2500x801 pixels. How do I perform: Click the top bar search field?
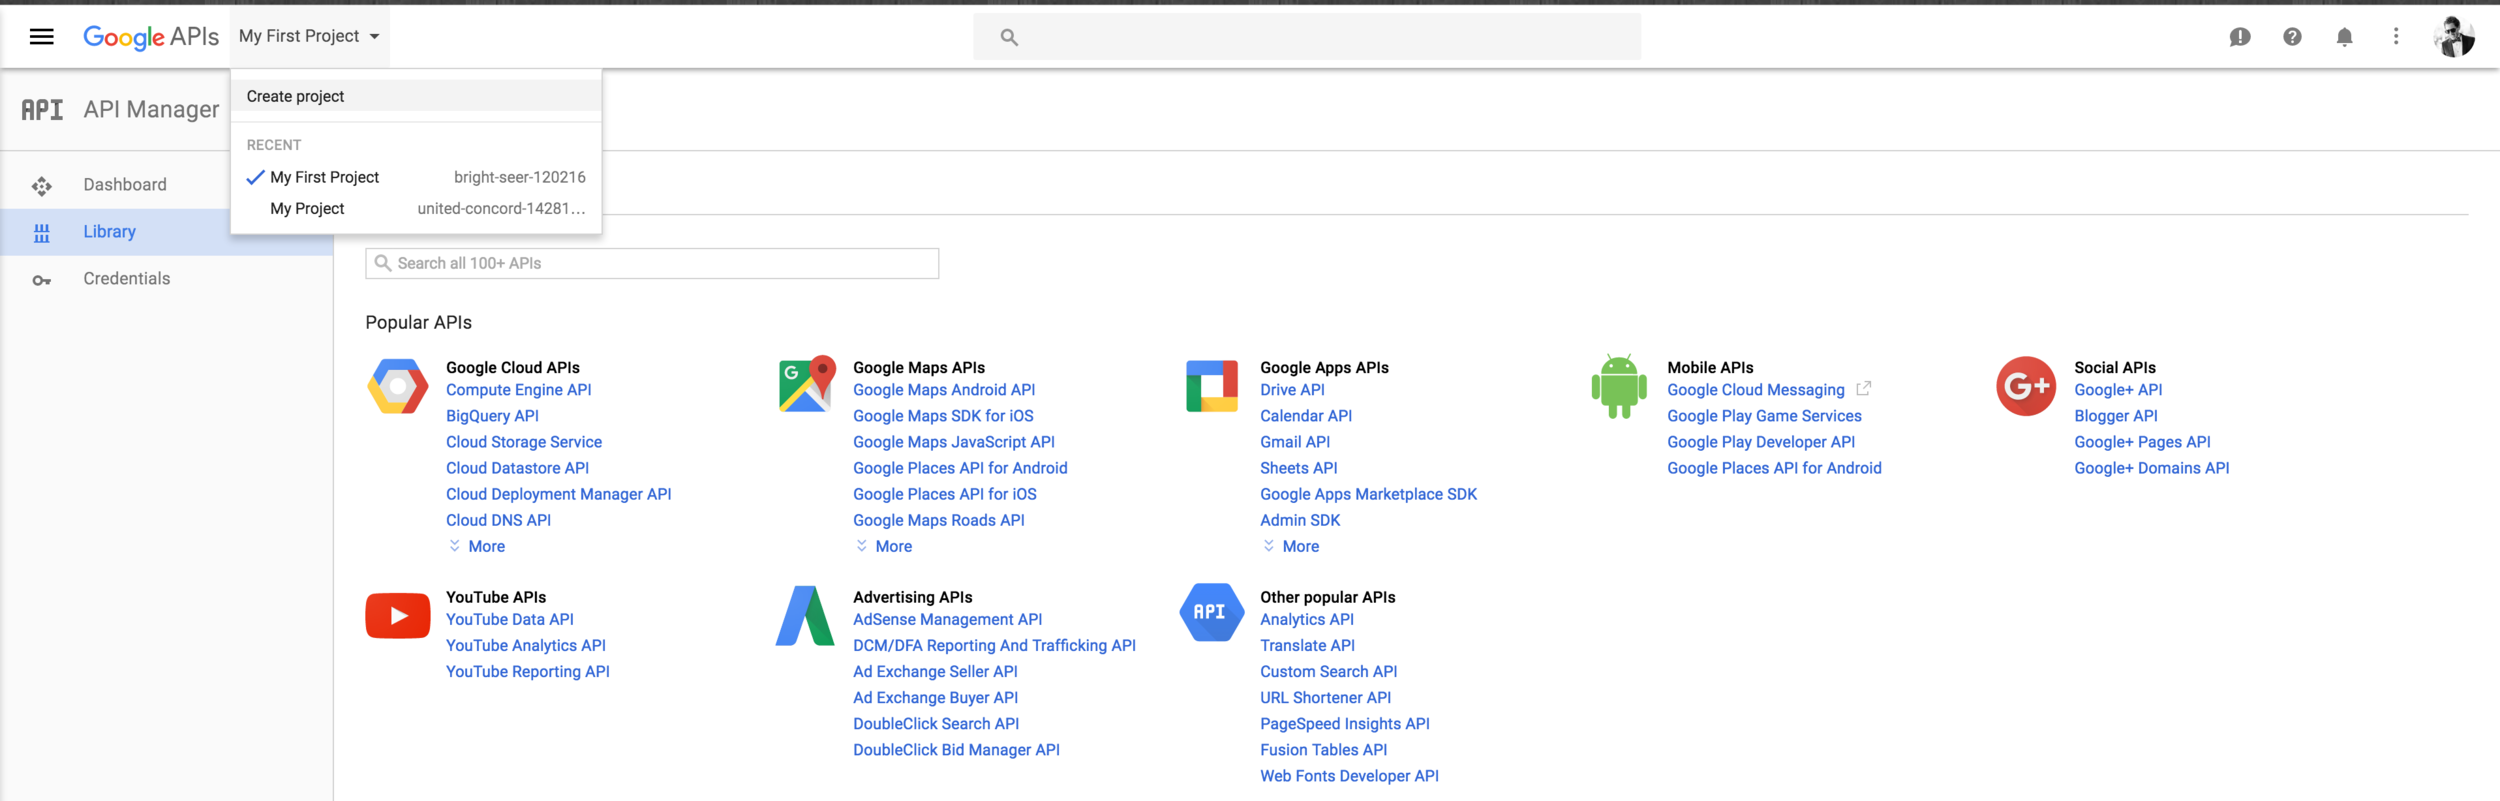pos(1307,37)
